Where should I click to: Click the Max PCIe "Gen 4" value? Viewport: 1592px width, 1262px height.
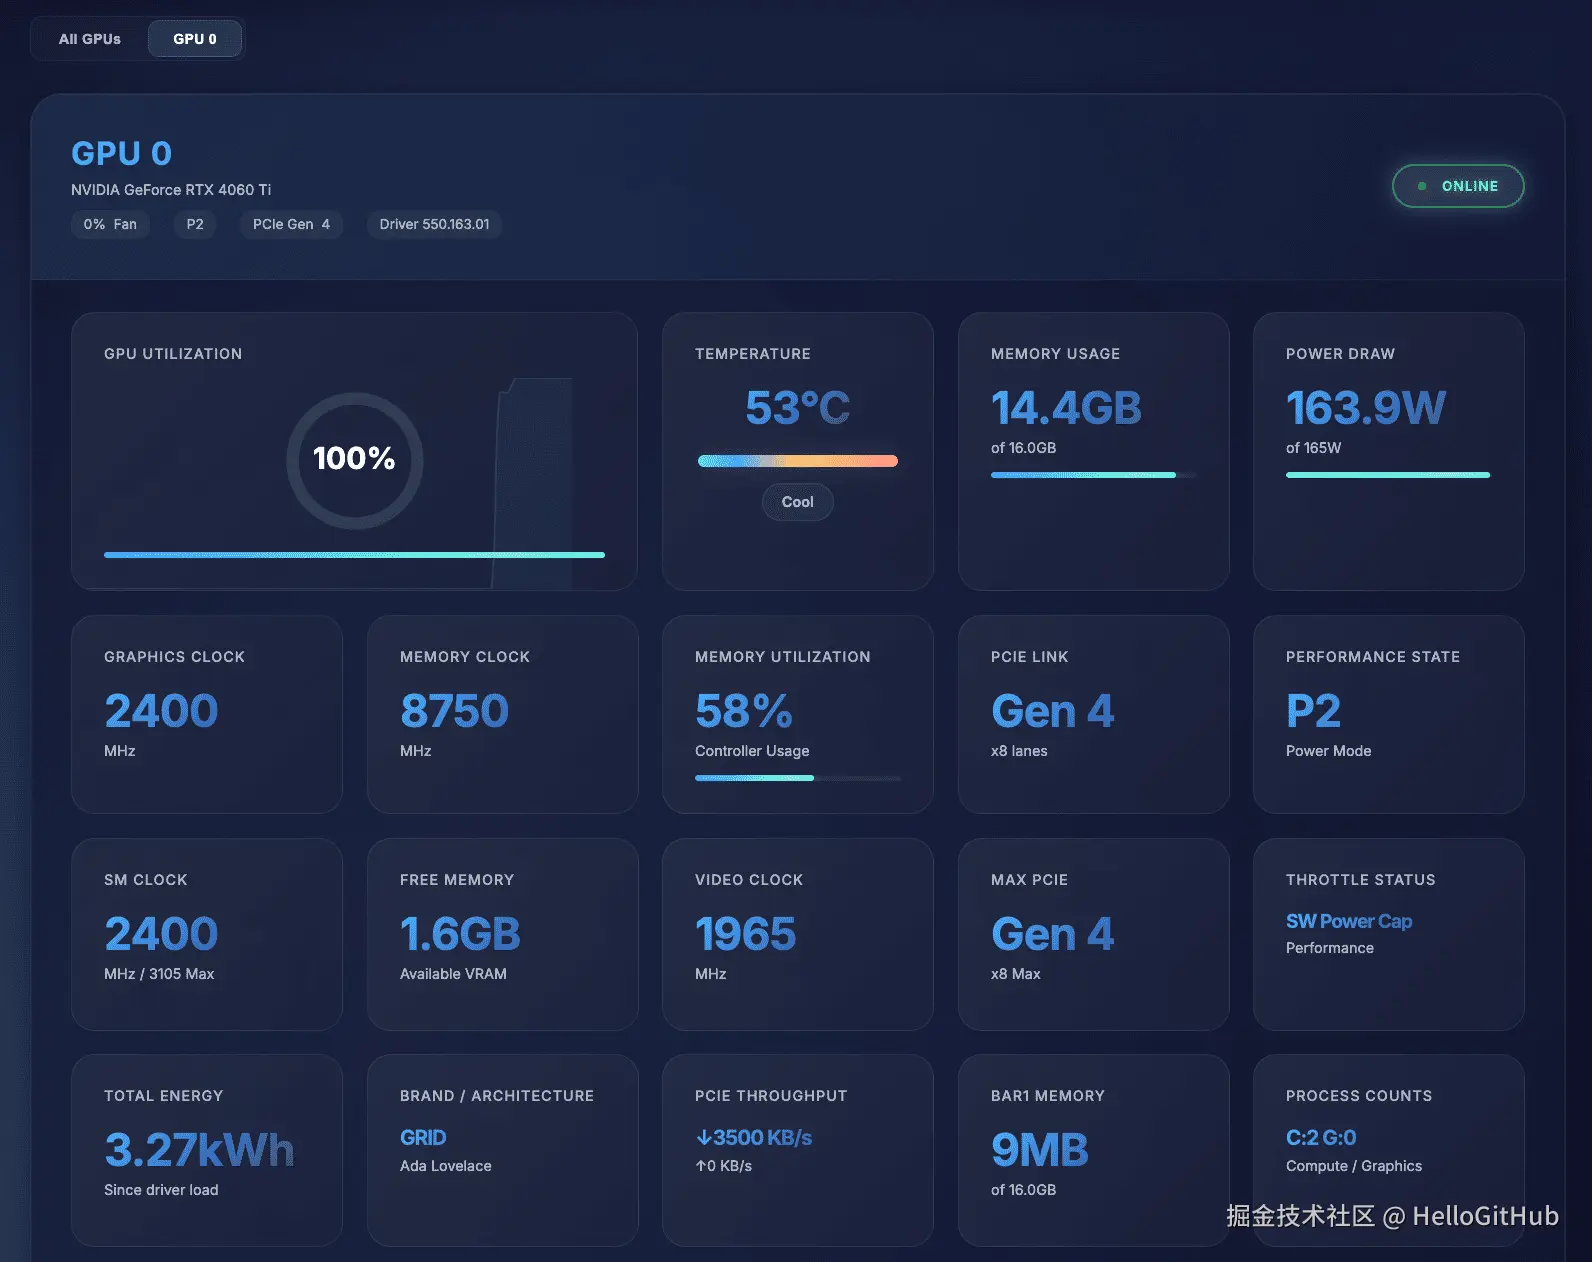click(x=1052, y=934)
